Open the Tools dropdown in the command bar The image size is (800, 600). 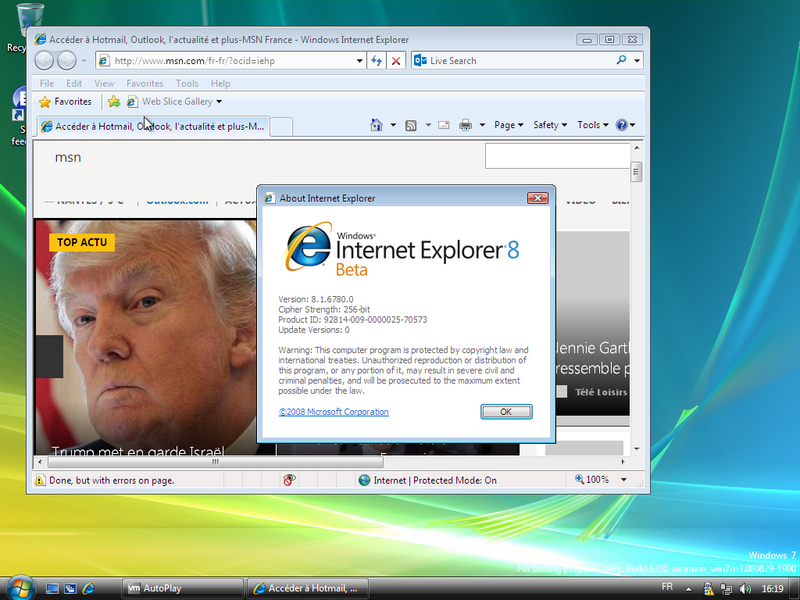592,125
